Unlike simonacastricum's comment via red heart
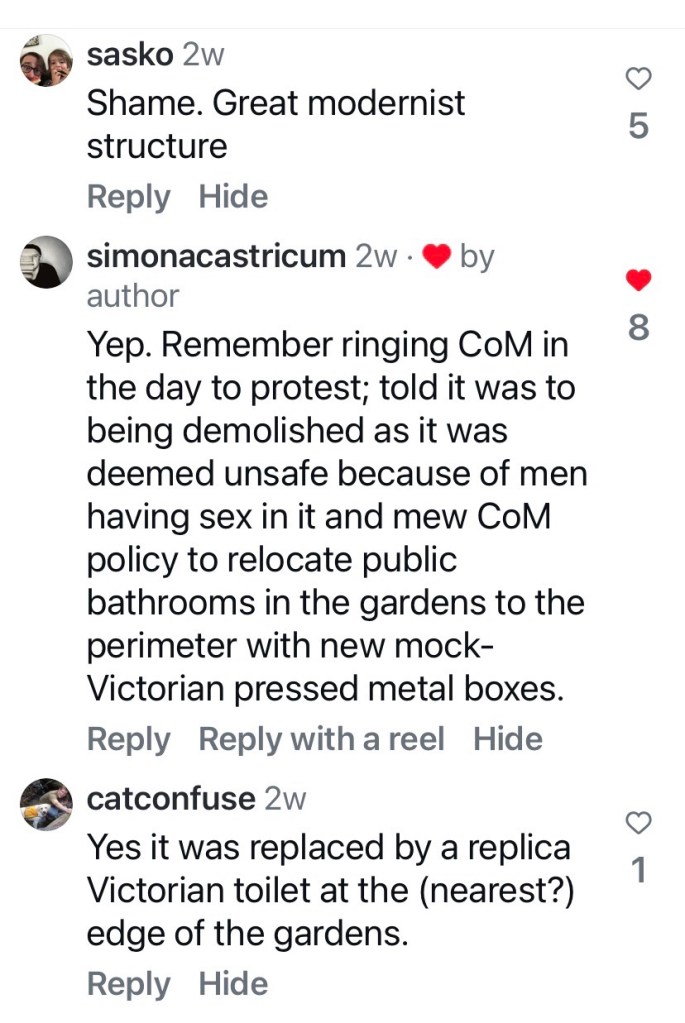This screenshot has height=1023, width=685. click(x=639, y=281)
